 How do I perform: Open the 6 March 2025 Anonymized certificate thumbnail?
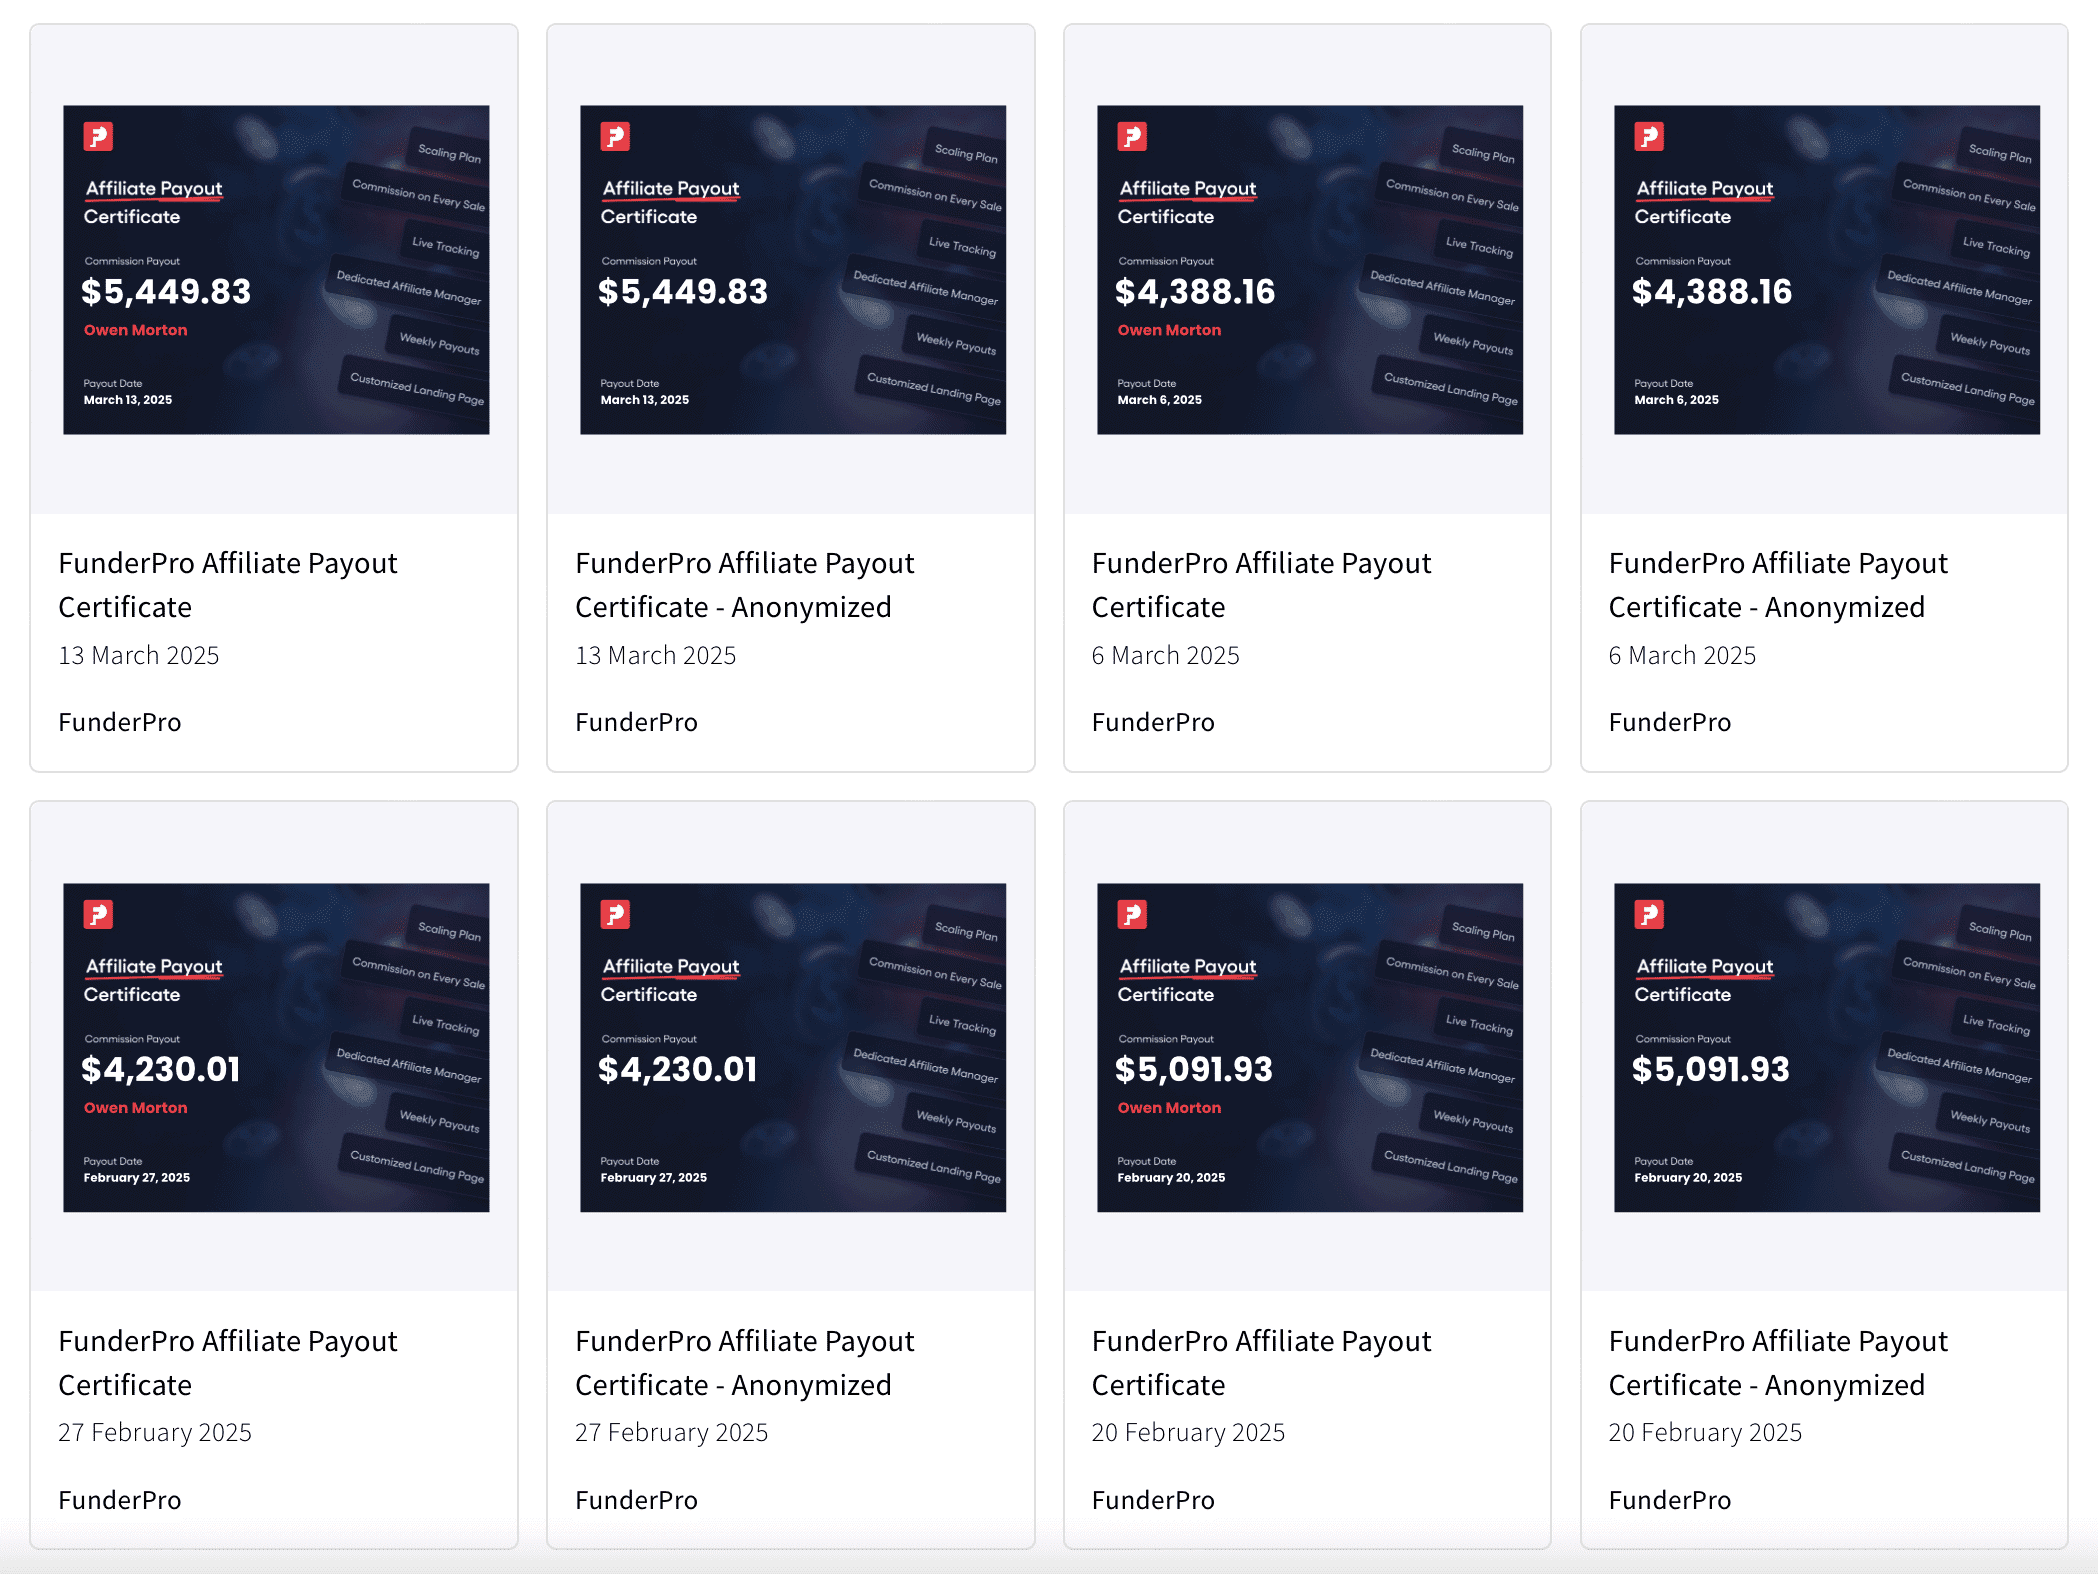[1827, 270]
